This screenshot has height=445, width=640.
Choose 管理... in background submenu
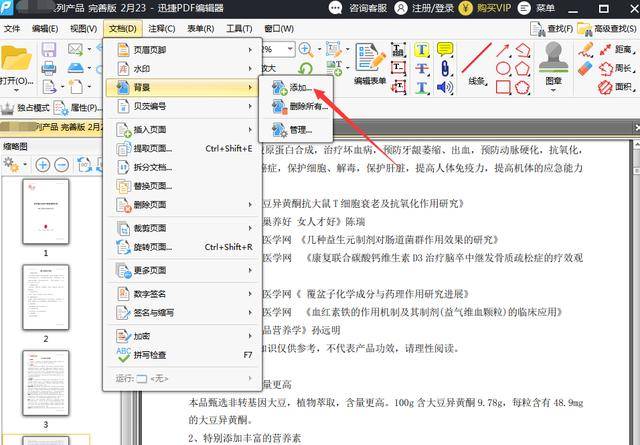click(296, 130)
